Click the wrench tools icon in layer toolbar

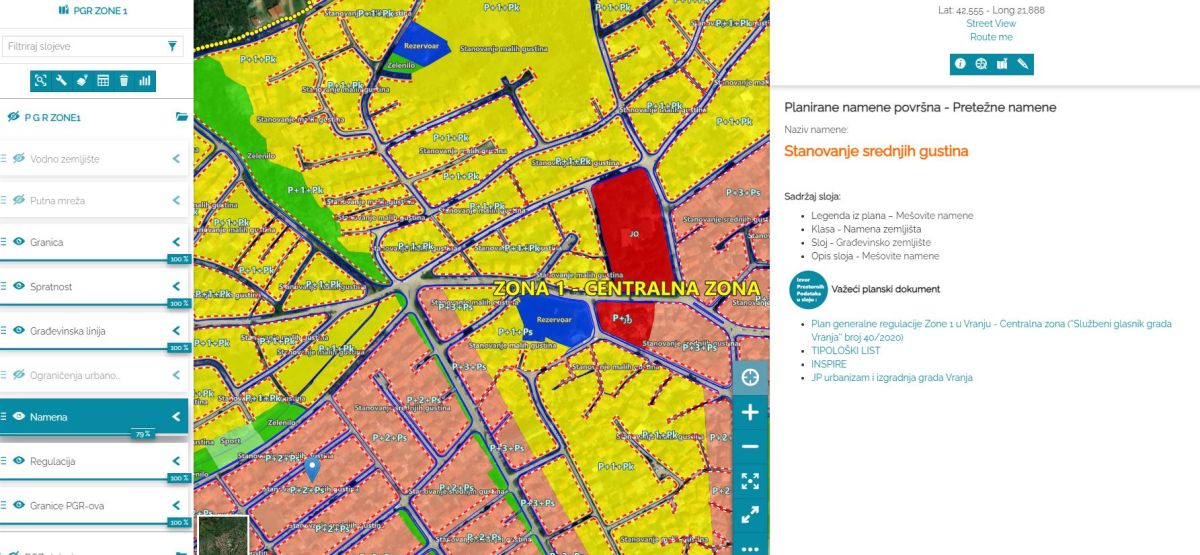[x=61, y=81]
